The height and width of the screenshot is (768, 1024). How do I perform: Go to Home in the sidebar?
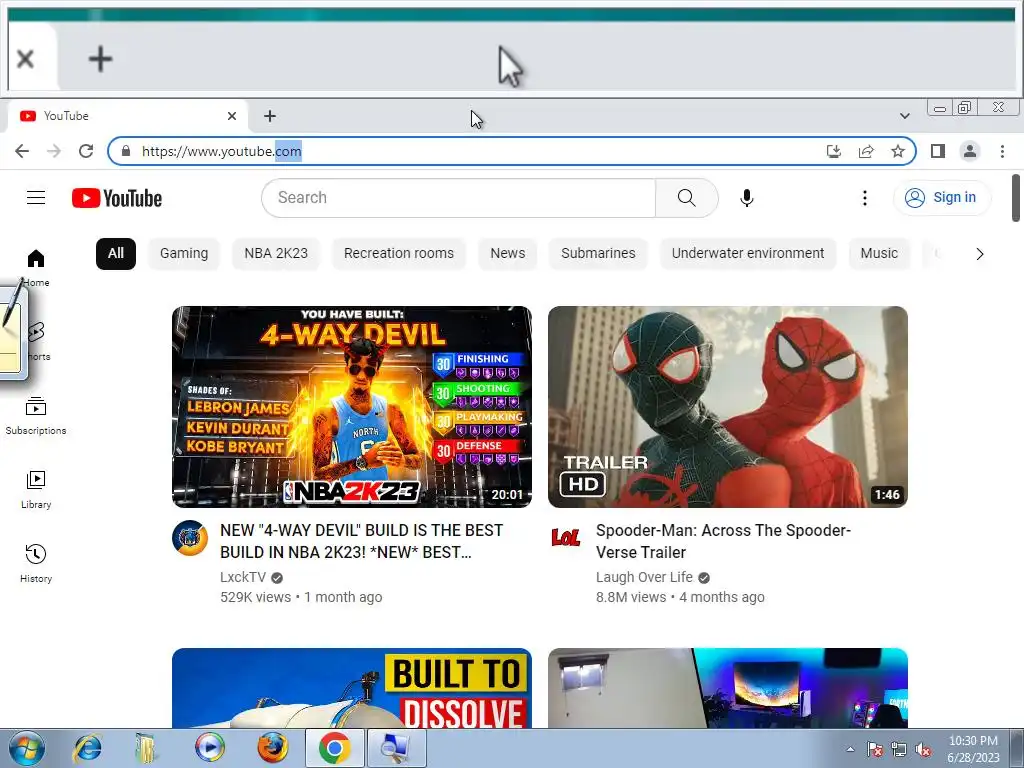tap(36, 268)
